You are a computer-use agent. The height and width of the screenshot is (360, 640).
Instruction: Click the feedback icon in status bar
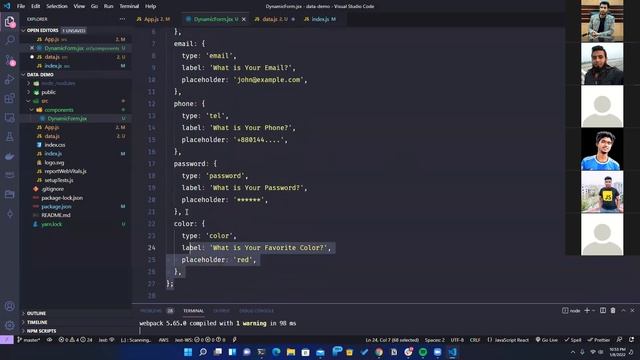[x=620, y=340]
